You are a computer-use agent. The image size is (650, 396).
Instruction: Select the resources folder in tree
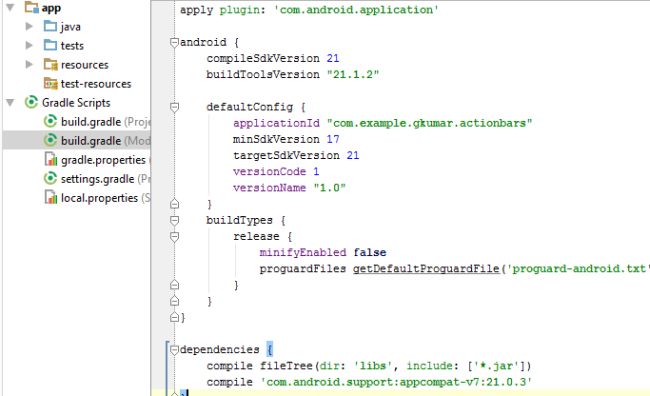85,65
